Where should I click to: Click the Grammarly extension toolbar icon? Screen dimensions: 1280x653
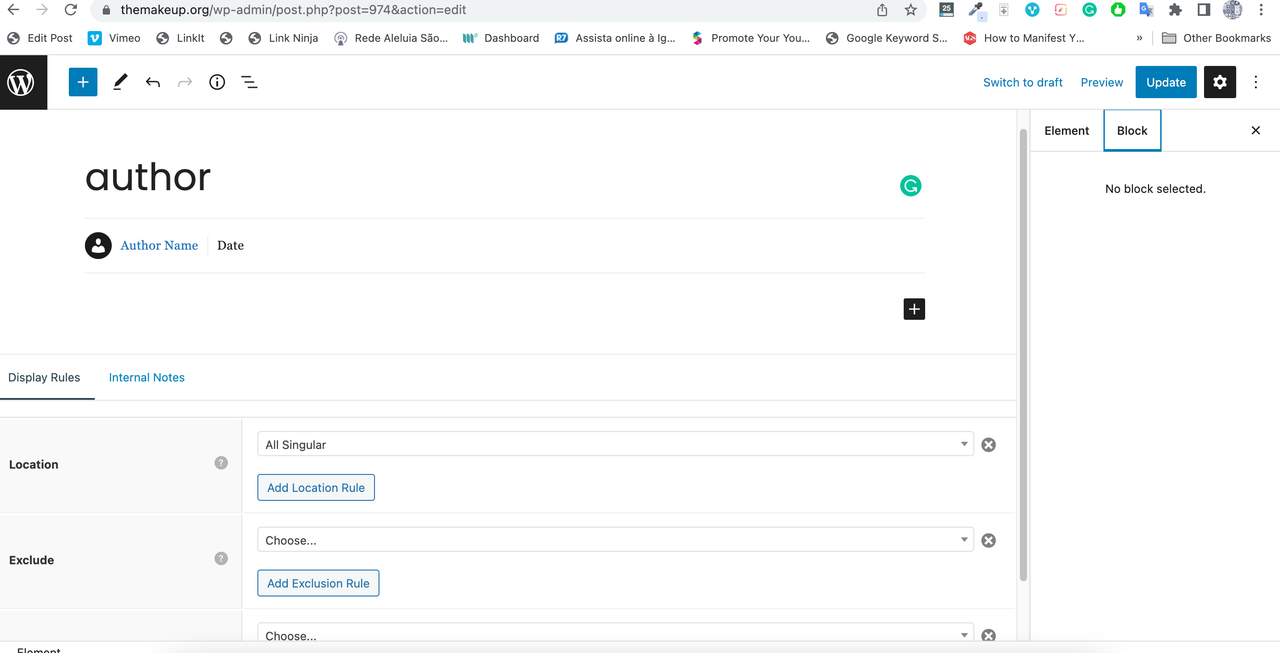tap(1089, 10)
